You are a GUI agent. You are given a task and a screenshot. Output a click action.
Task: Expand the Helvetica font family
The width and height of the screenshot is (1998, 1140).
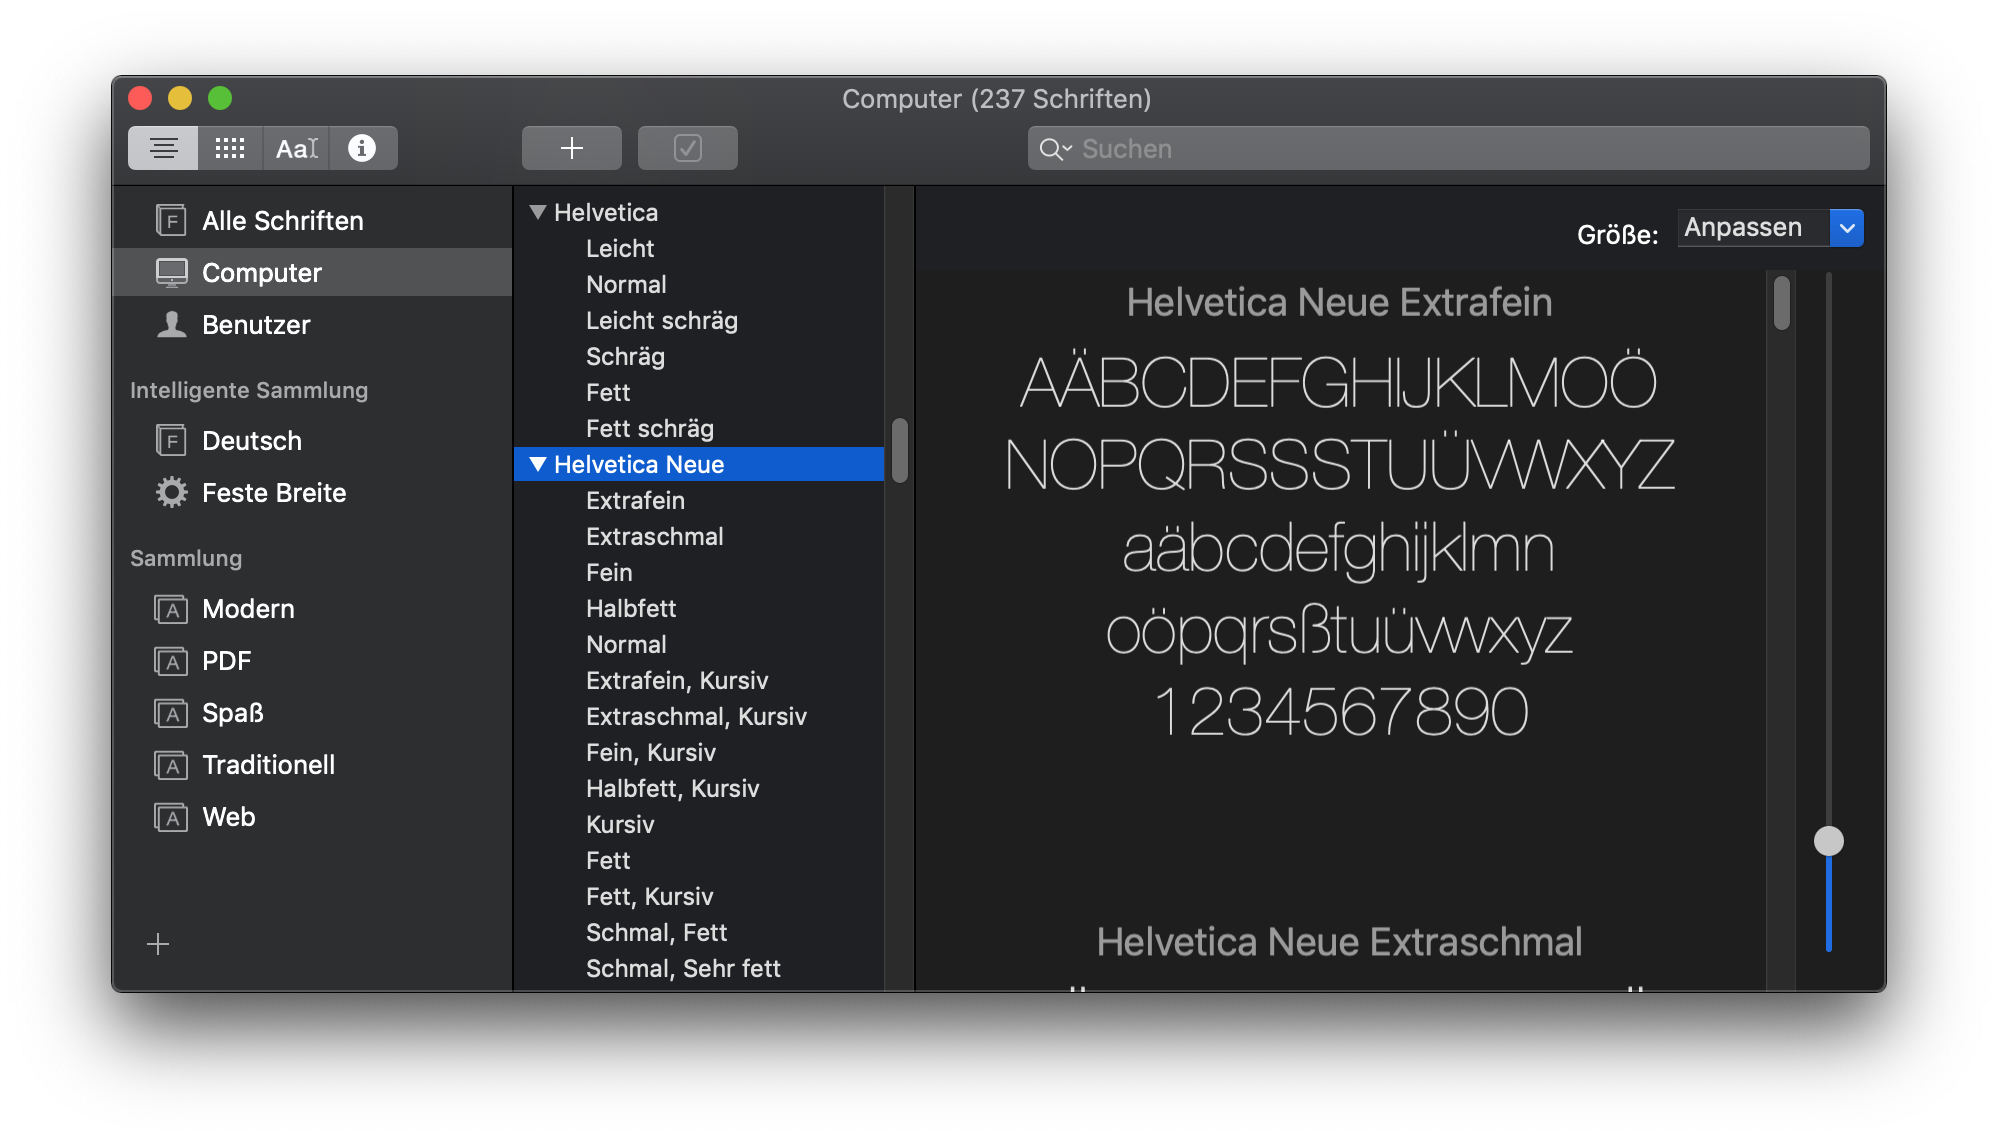(x=538, y=213)
